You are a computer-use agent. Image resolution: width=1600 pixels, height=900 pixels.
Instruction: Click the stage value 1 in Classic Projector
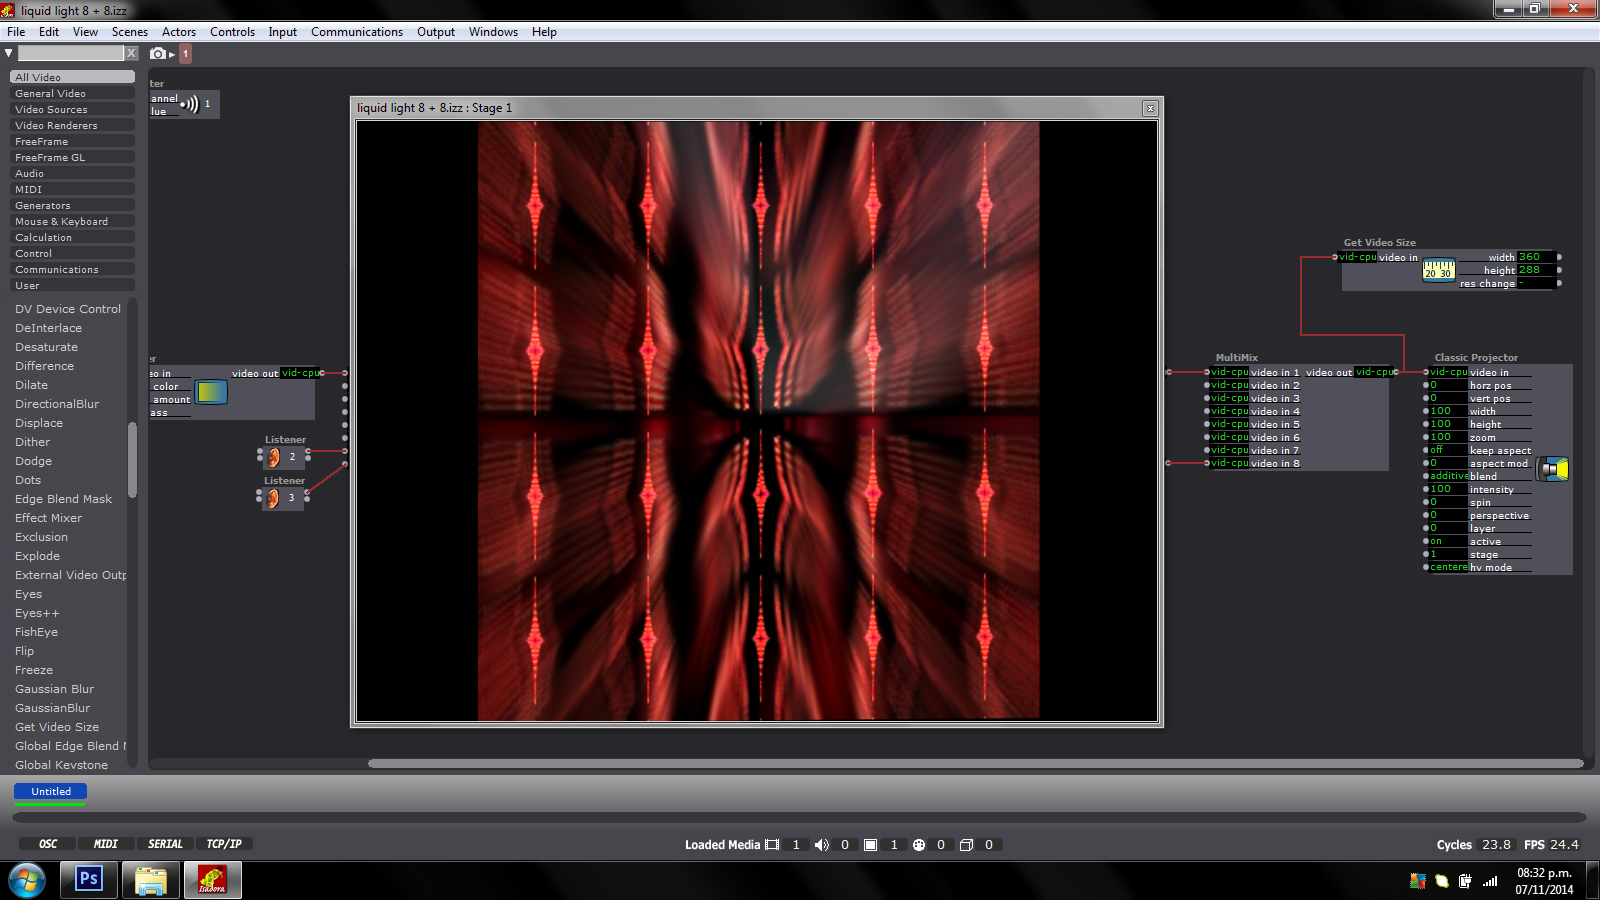(x=1448, y=554)
